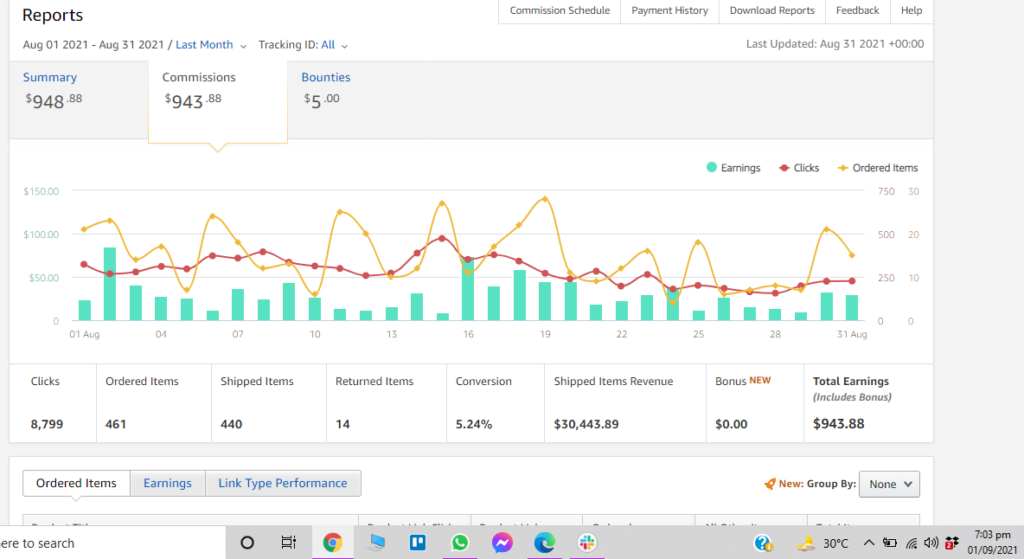
Task: Show hidden tray icons with the chevron
Action: [869, 543]
